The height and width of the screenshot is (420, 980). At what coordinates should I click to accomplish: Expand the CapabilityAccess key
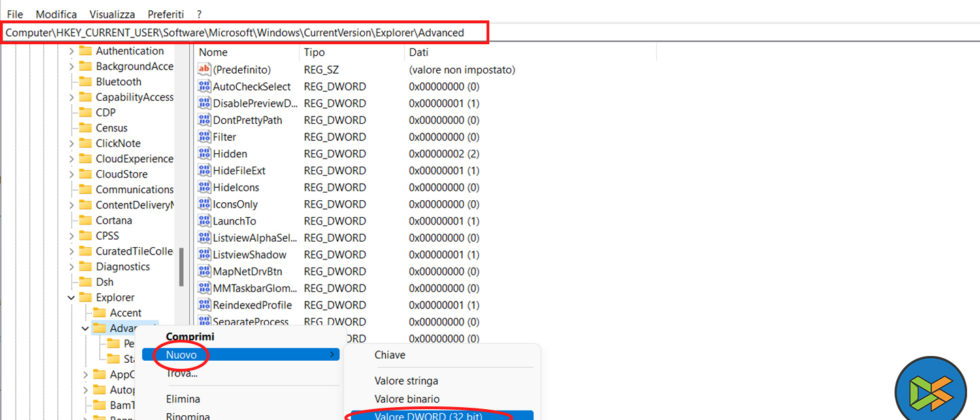pos(71,98)
